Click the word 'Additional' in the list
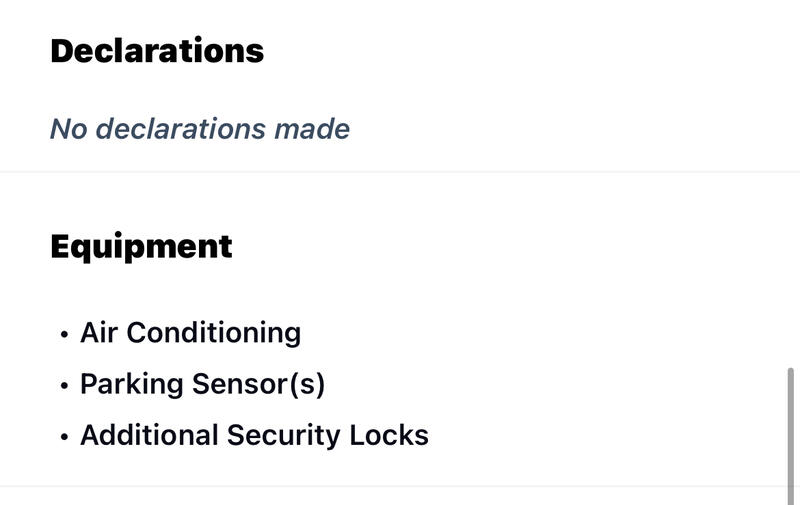Viewport: 800px width, 505px height. point(149,435)
